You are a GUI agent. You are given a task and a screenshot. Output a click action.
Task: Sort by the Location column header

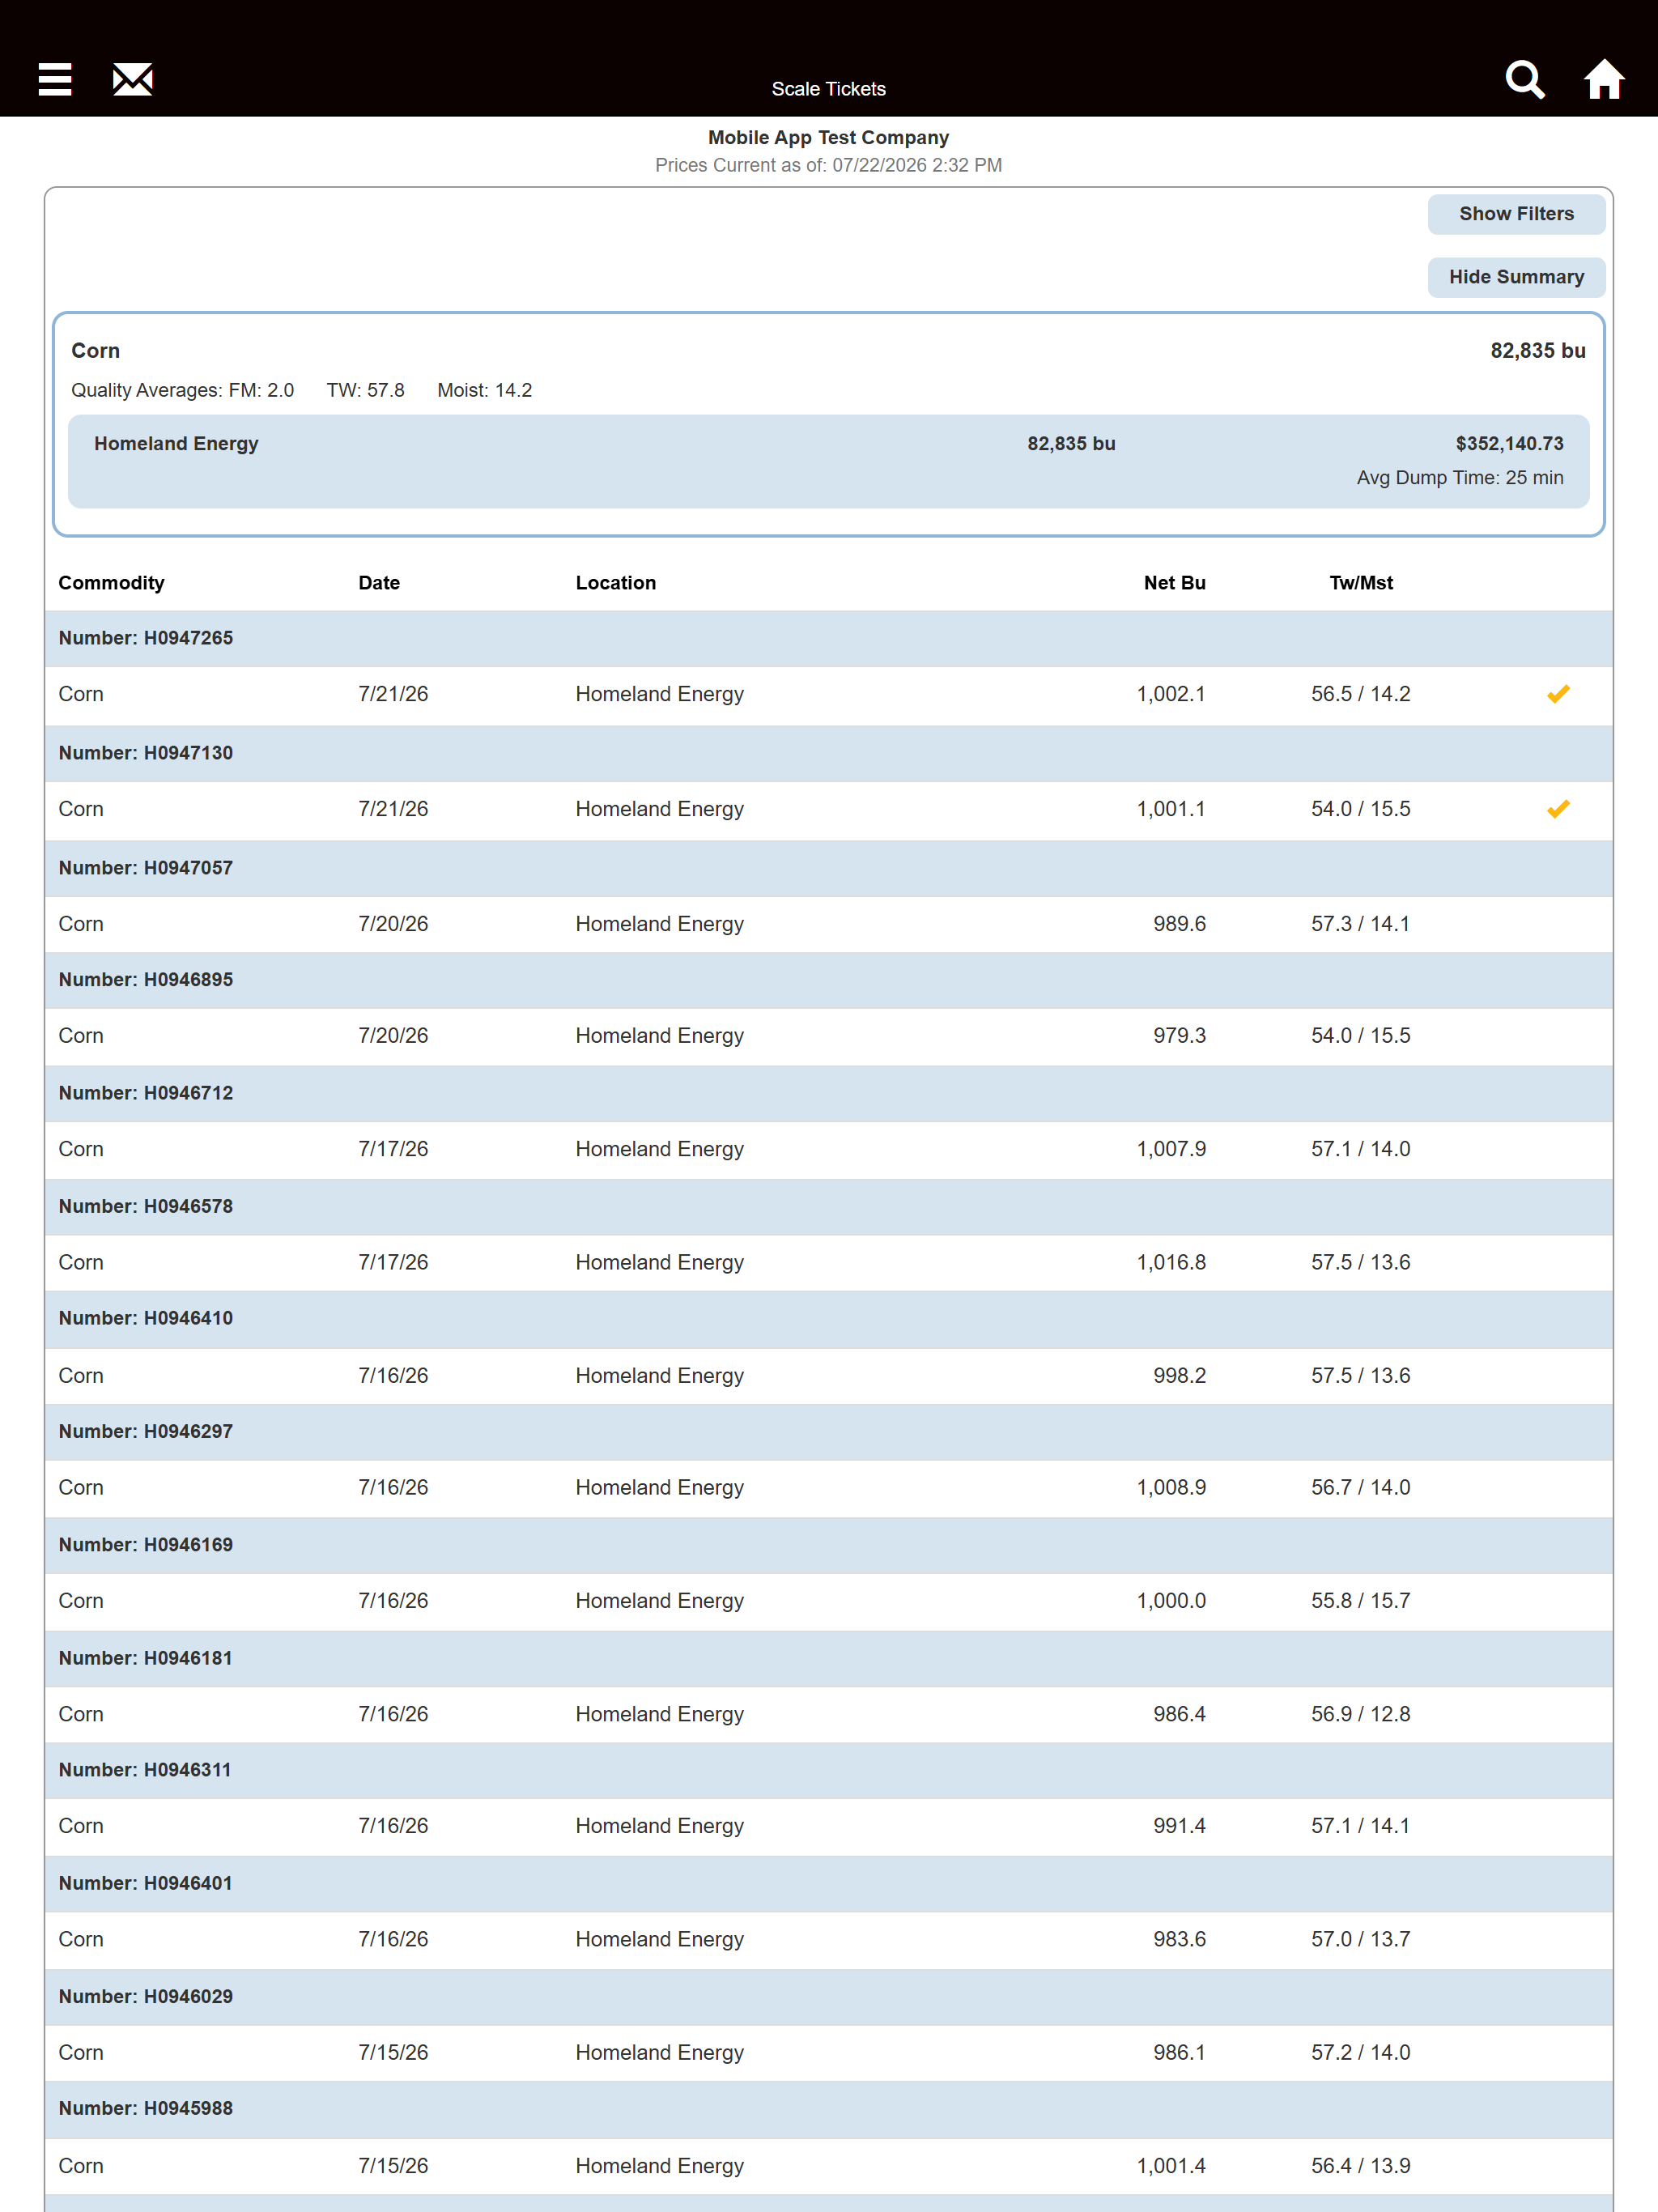tap(615, 583)
